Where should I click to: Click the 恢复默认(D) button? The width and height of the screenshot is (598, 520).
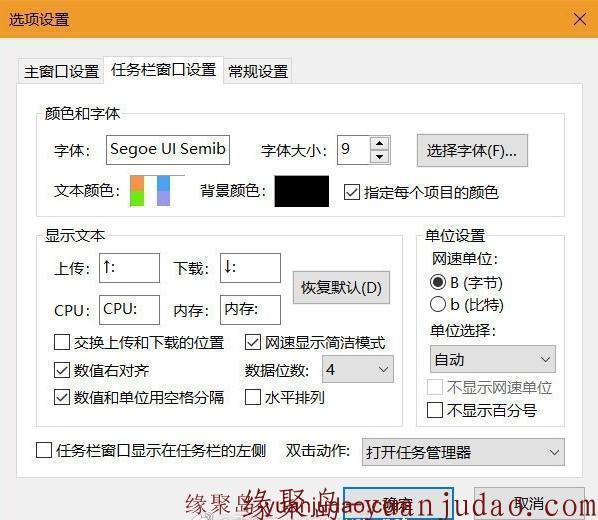341,288
